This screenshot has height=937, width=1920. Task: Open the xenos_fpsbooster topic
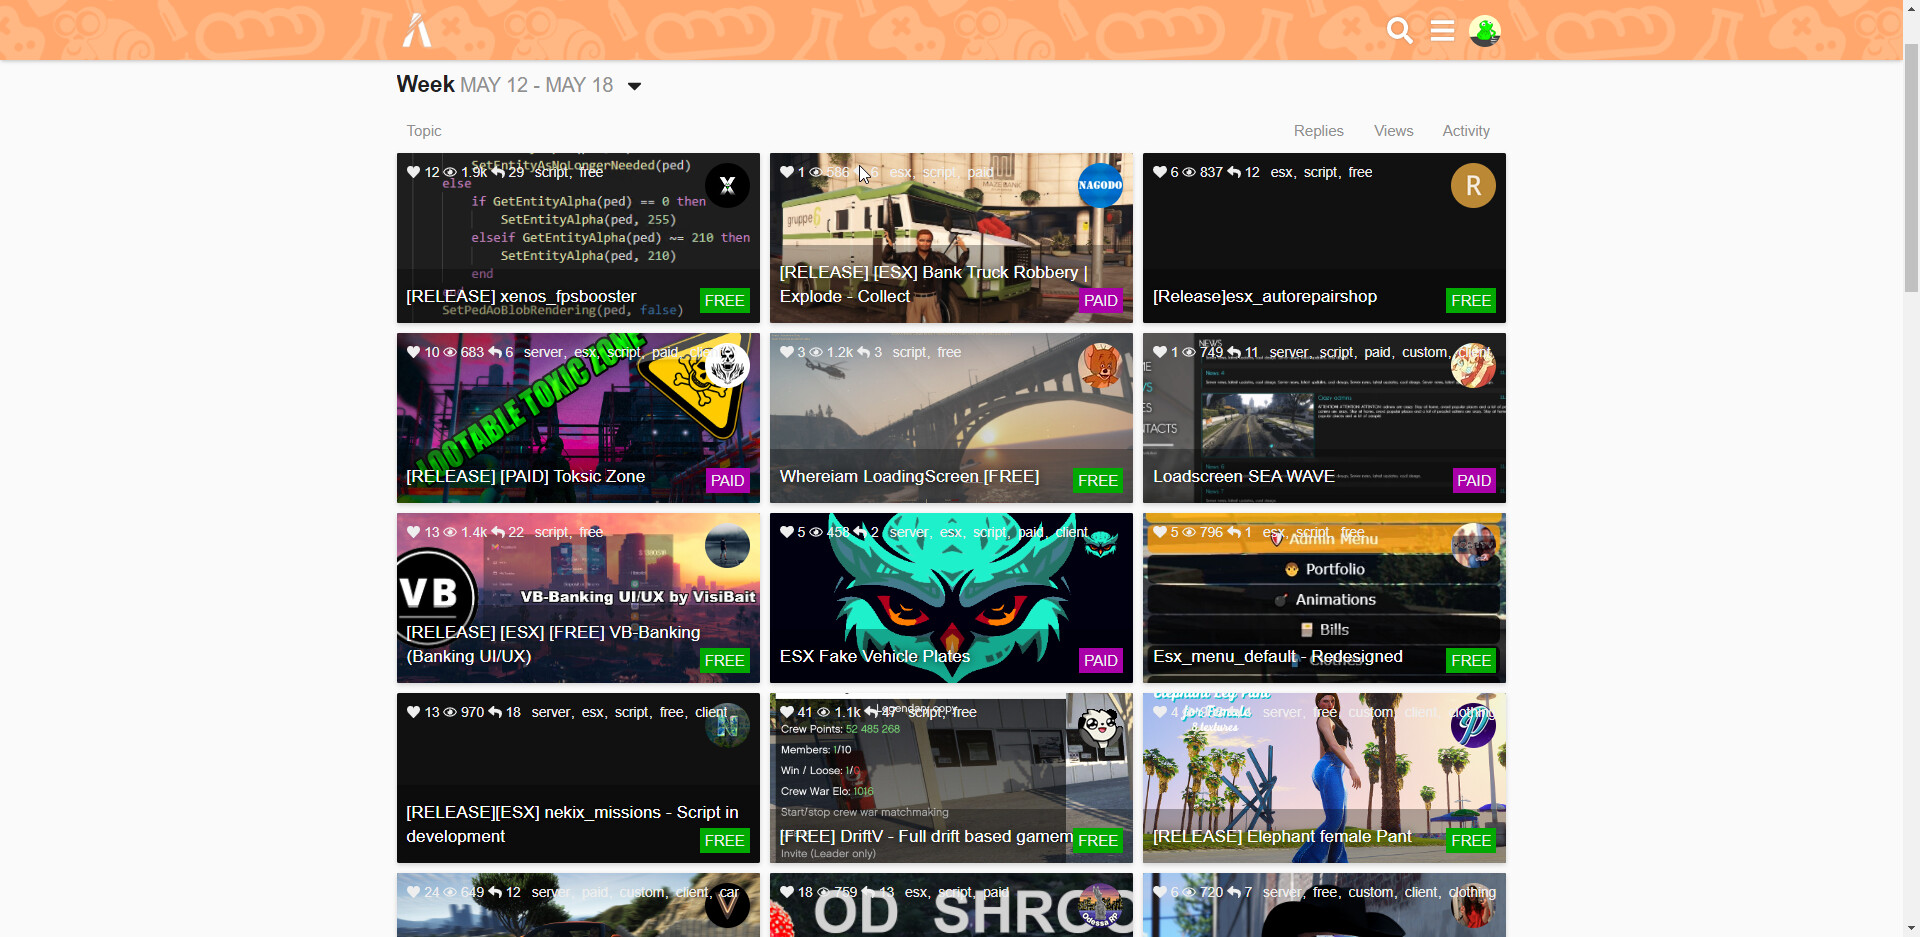(521, 296)
